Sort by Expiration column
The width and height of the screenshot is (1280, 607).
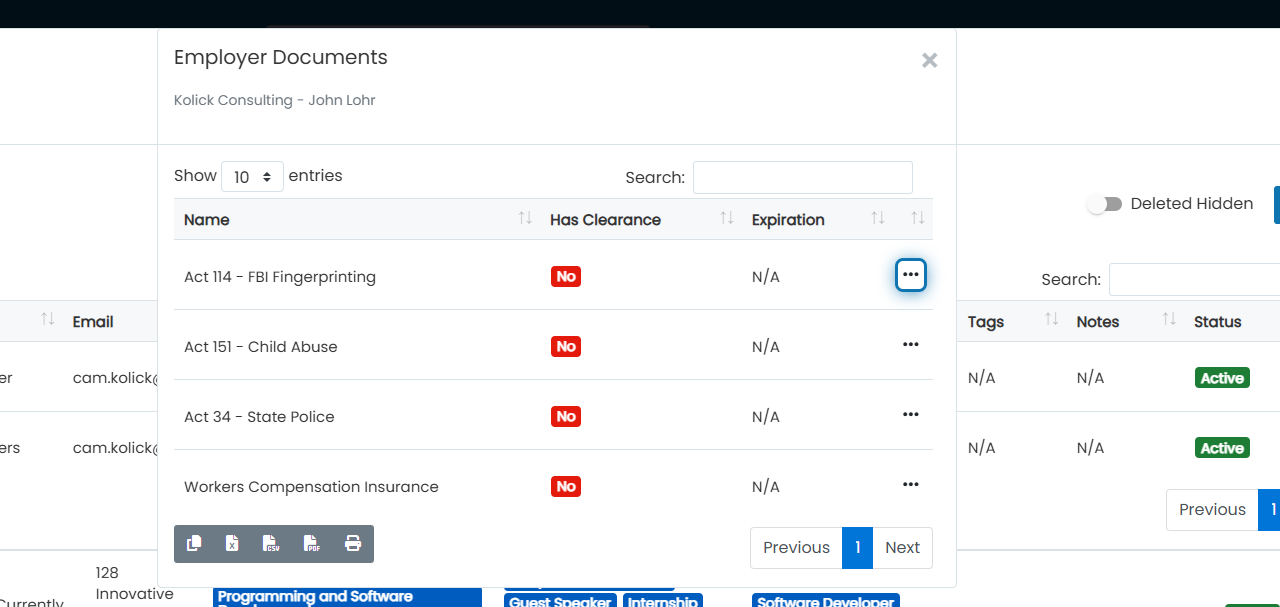tap(817, 219)
